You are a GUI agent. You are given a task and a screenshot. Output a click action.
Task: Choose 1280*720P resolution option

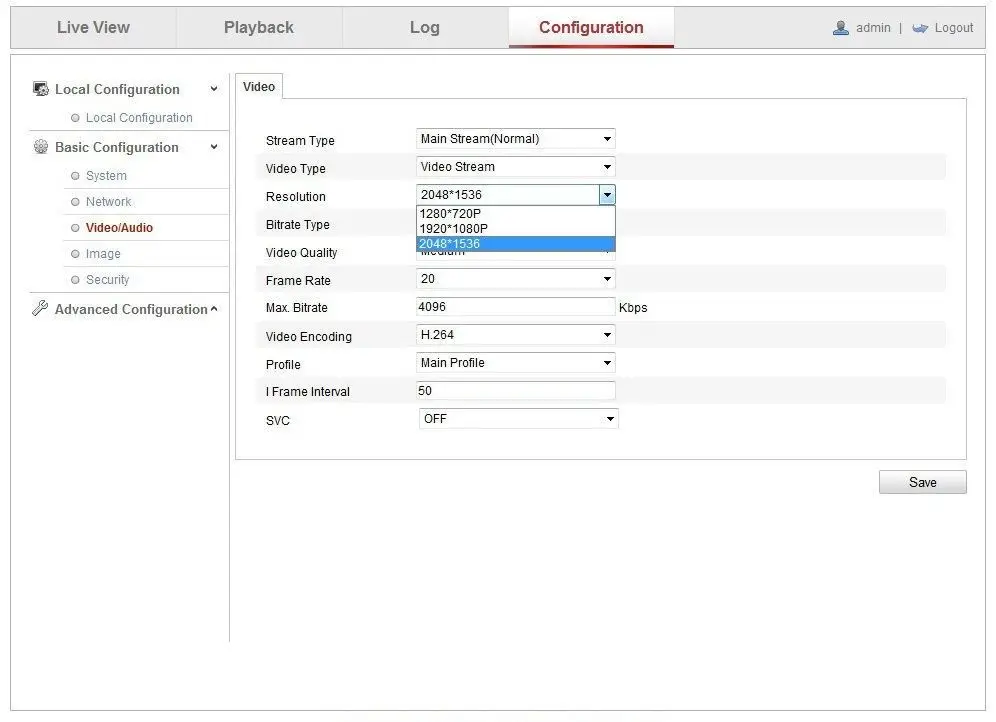click(515, 214)
